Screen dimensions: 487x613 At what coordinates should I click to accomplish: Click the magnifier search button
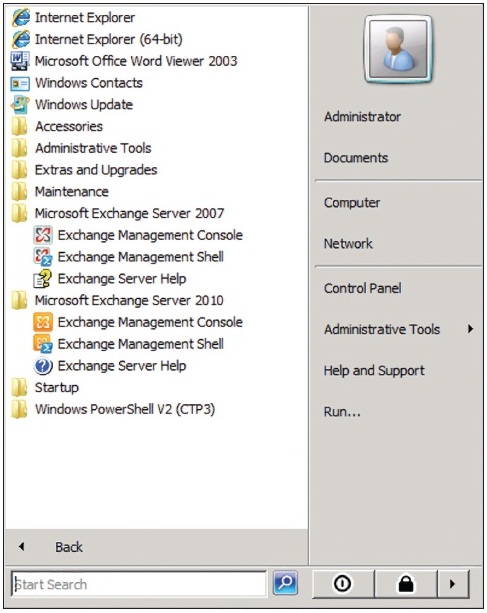click(285, 584)
